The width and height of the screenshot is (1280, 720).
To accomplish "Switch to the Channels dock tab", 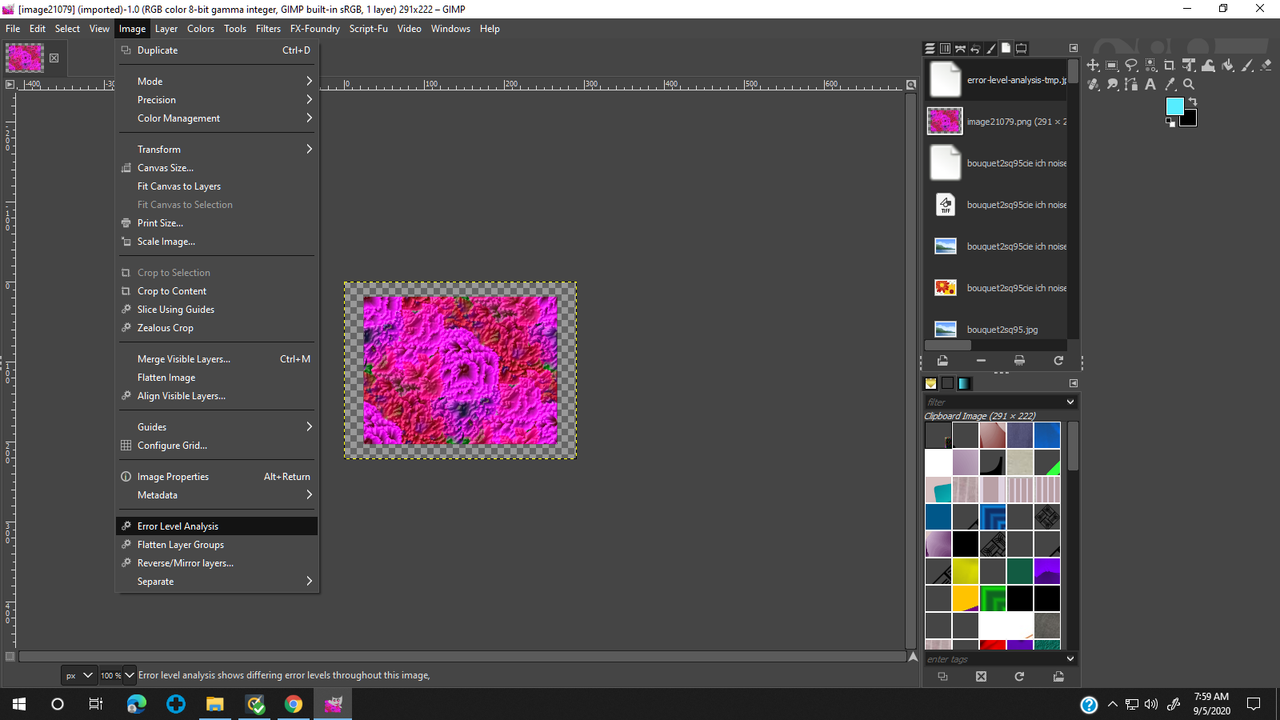I will (945, 48).
